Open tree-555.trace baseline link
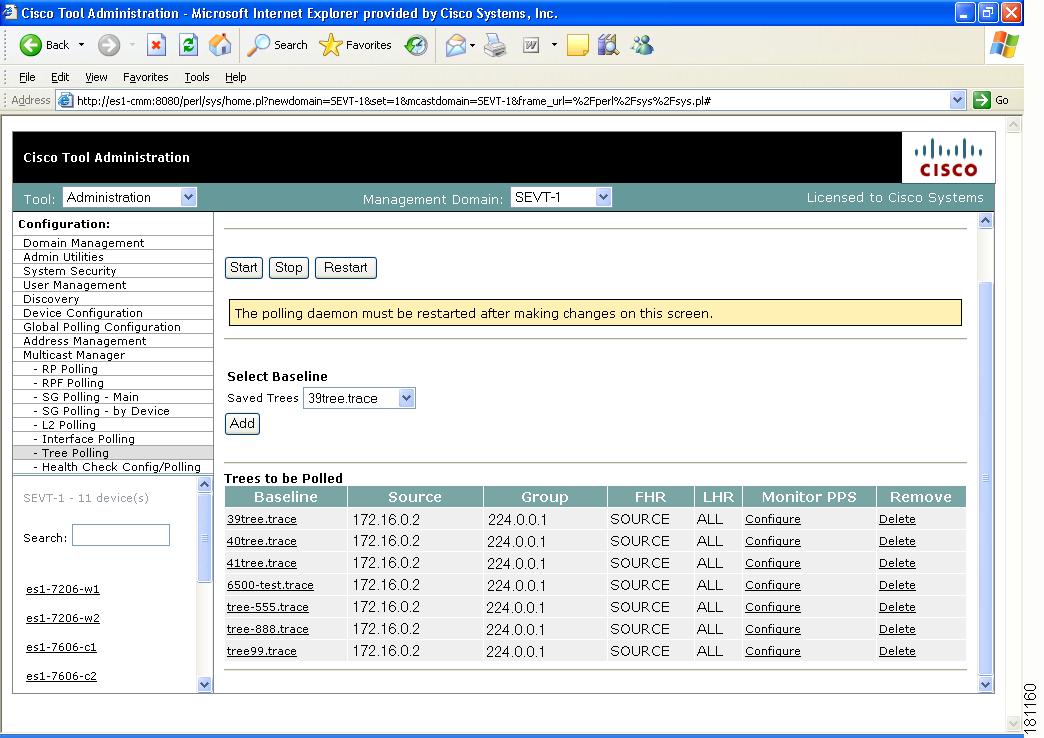This screenshot has width=1044, height=738. tap(268, 607)
